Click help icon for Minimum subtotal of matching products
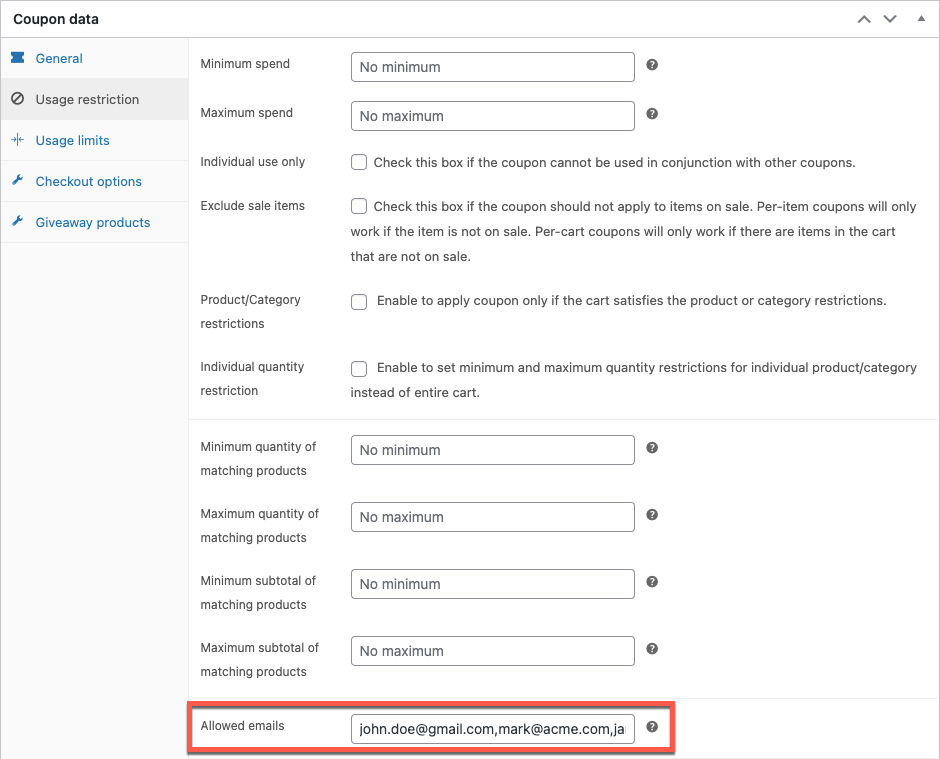 tap(652, 582)
